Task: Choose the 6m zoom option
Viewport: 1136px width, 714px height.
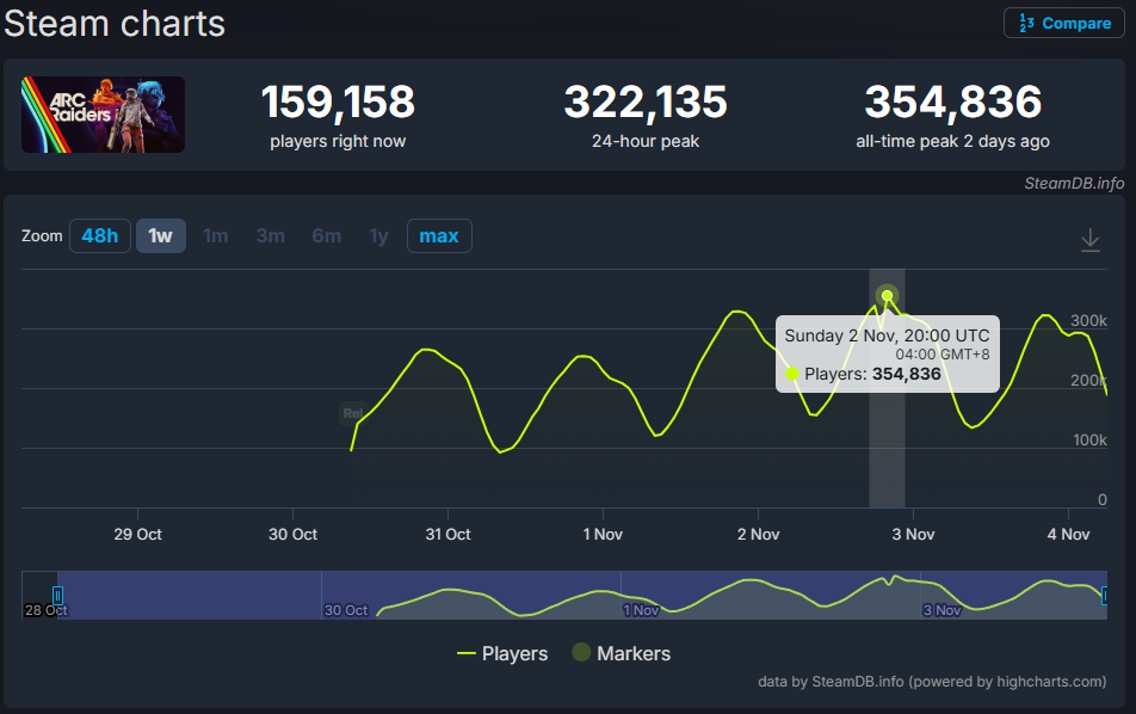Action: 326,236
